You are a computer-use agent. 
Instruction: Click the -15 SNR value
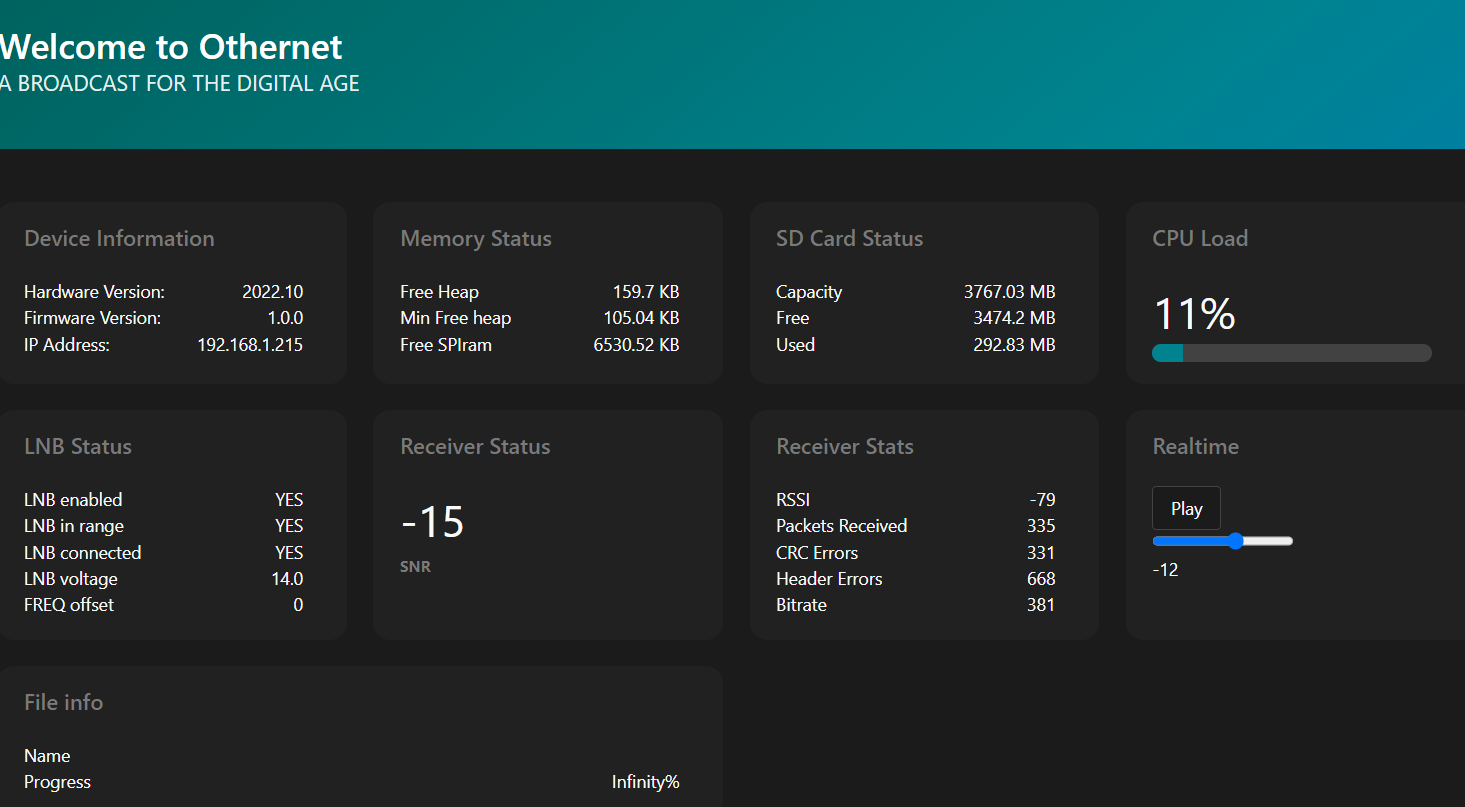433,523
